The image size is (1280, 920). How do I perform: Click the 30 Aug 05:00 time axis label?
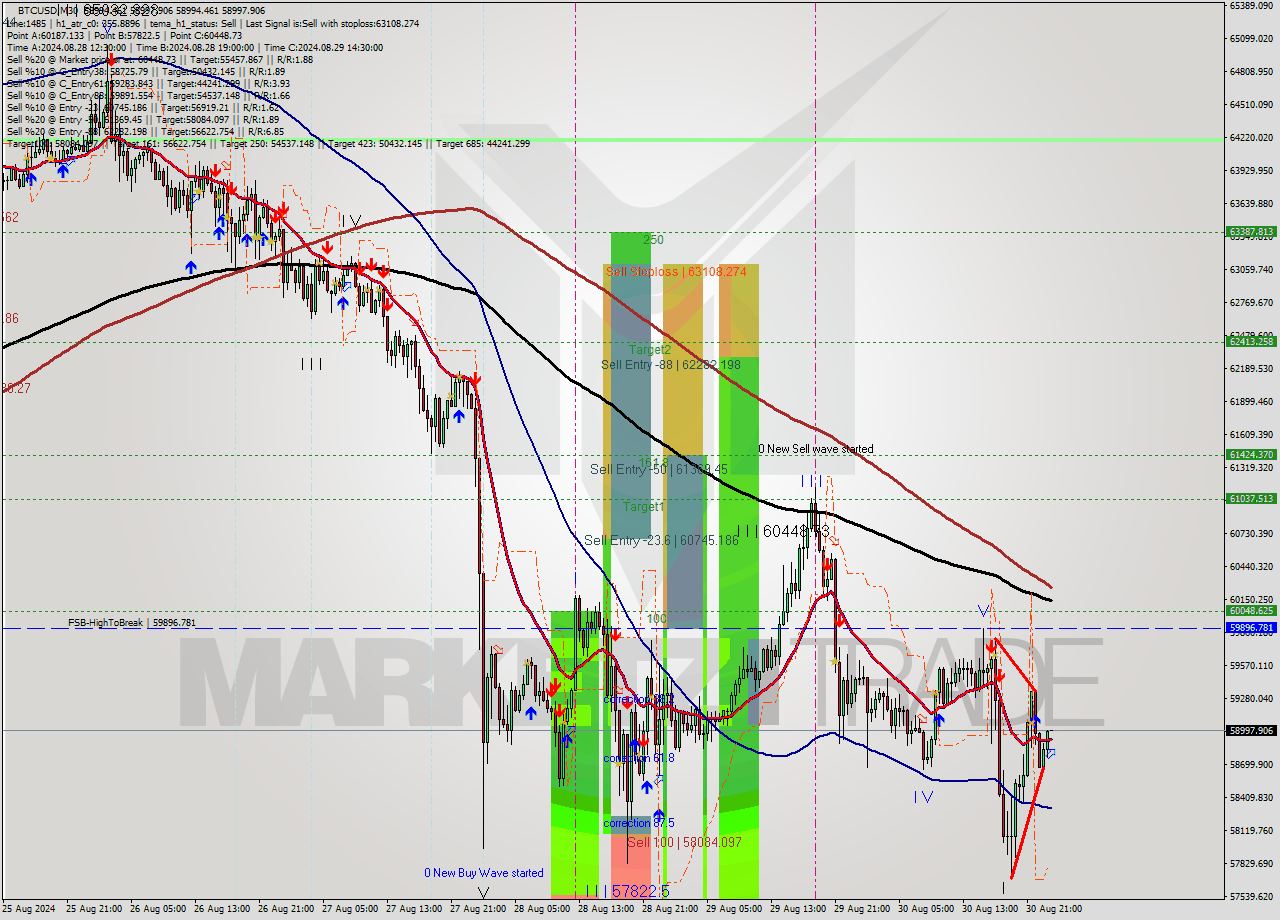(926, 909)
